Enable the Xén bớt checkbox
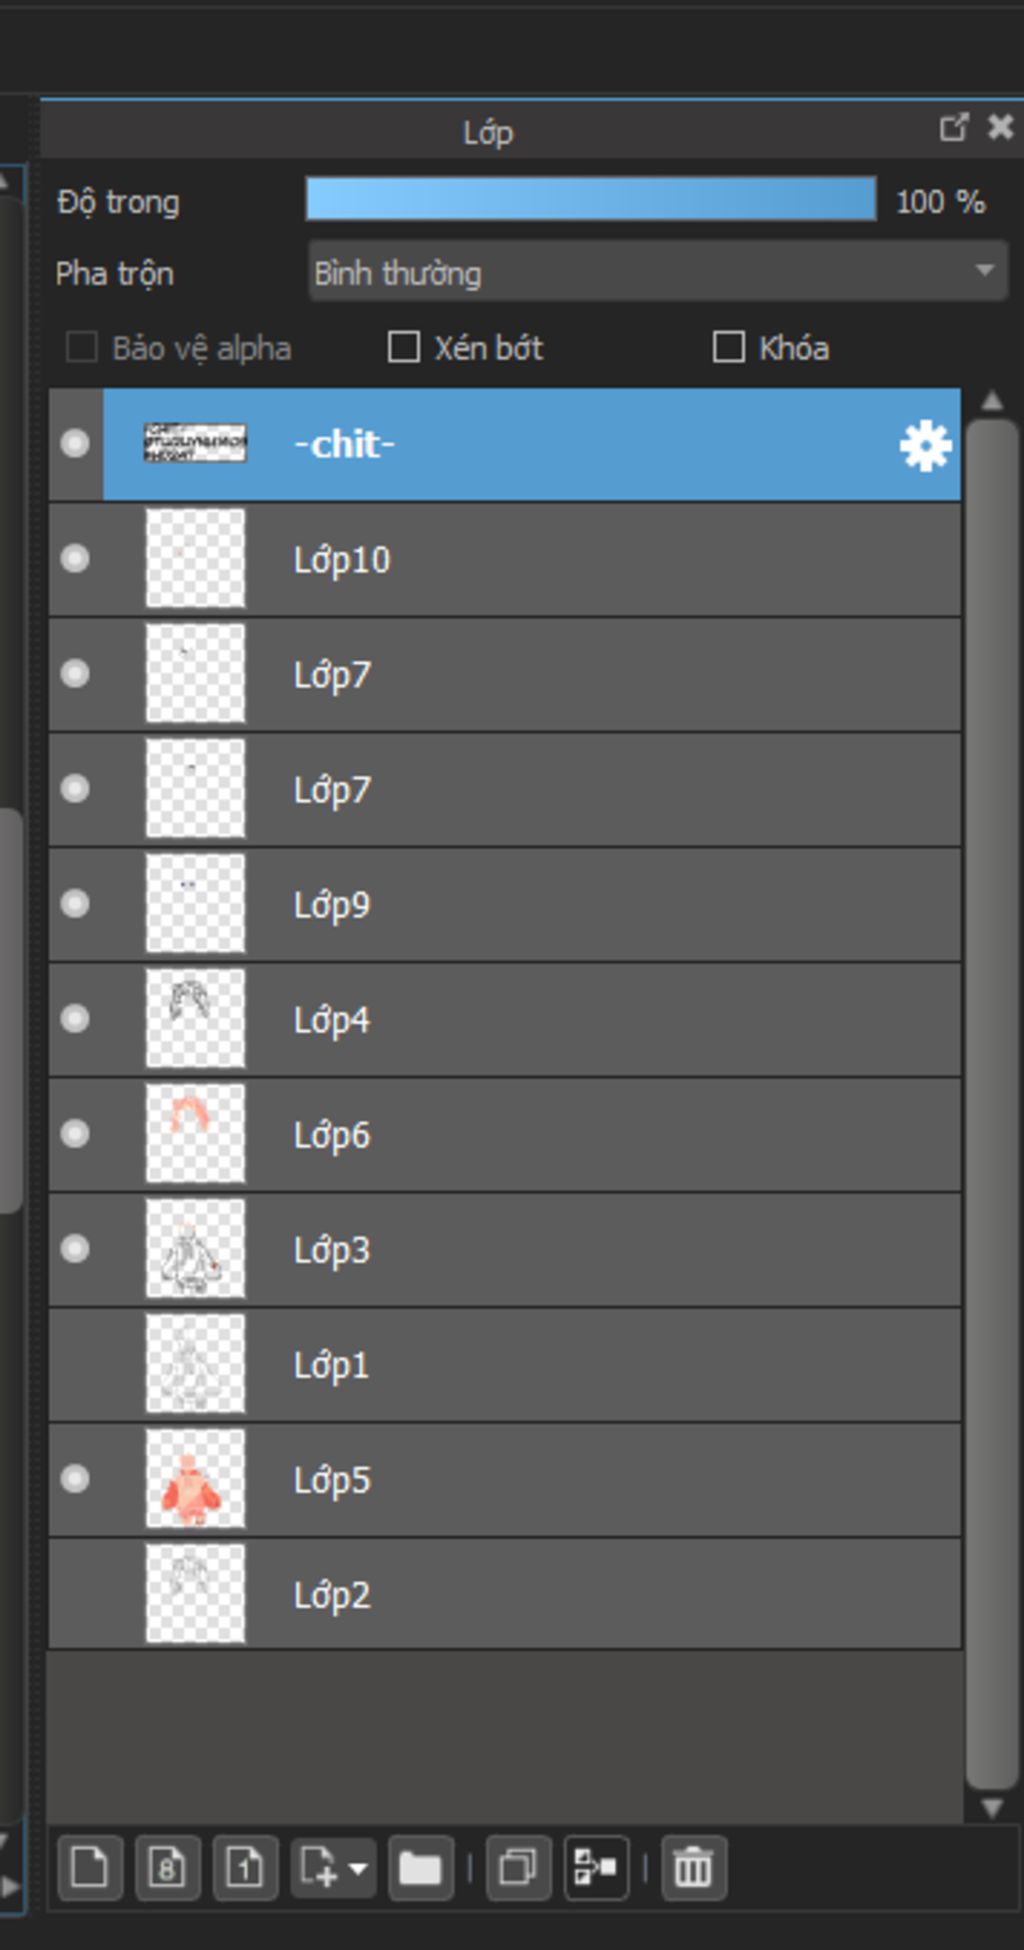 click(403, 347)
